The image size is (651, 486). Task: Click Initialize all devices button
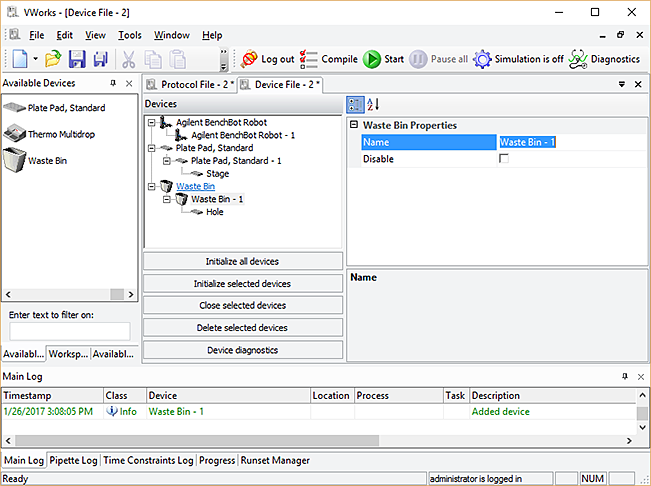pyautogui.click(x=243, y=262)
